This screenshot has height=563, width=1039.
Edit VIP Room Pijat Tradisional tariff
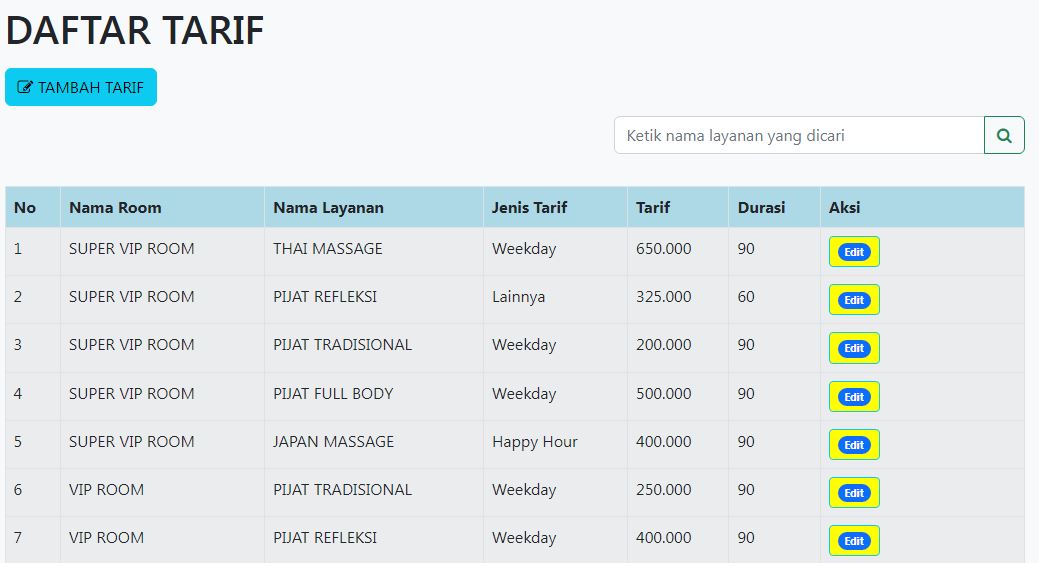coord(853,493)
